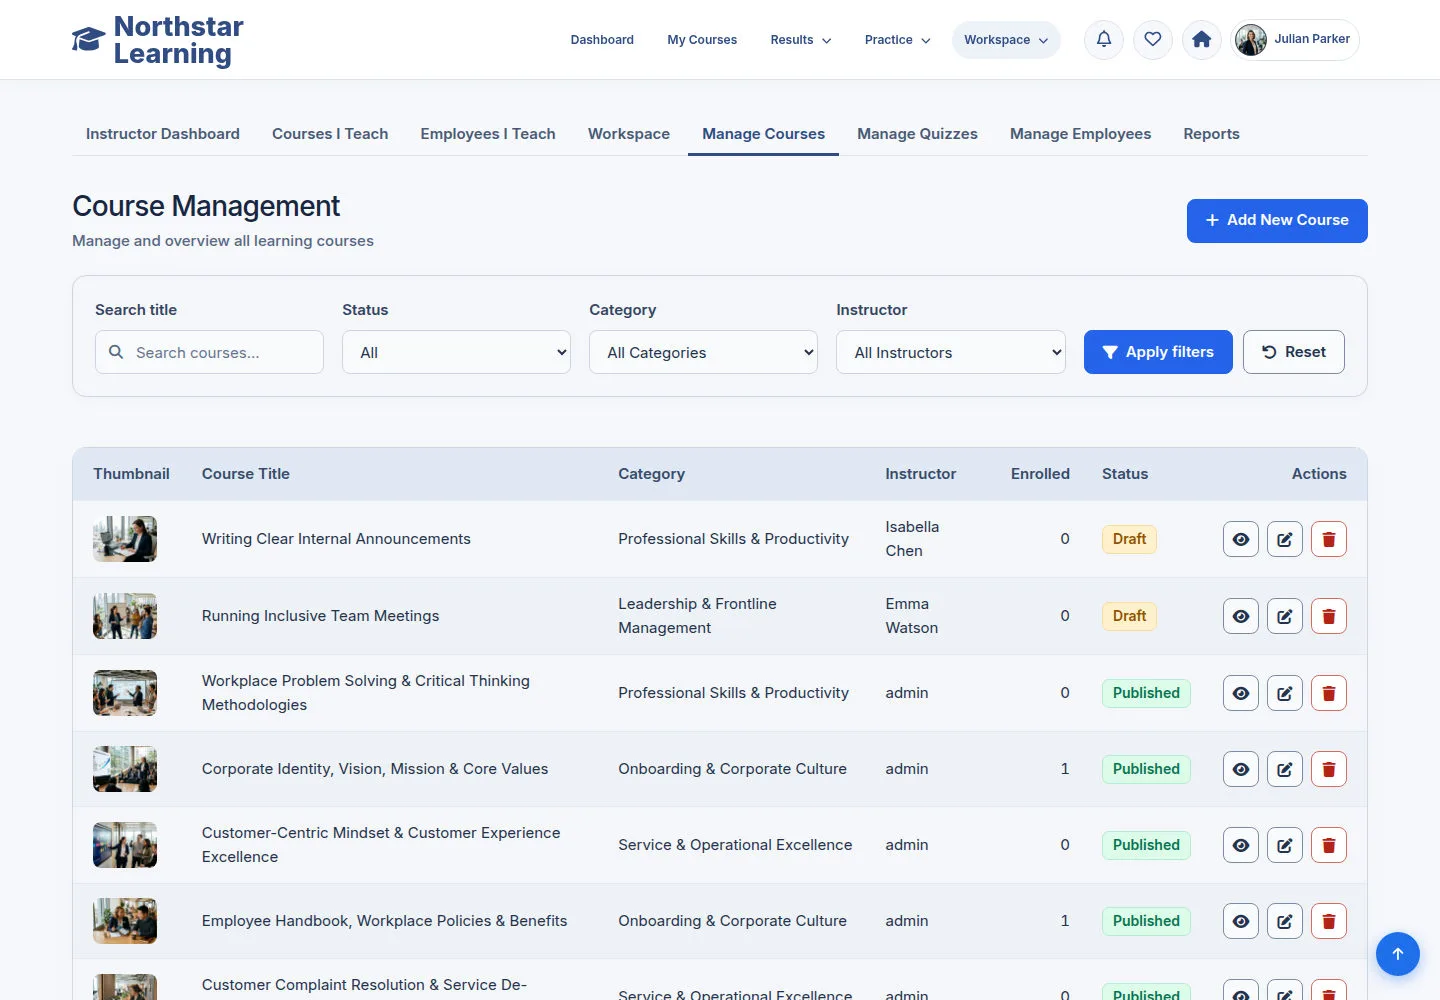This screenshot has height=1000, width=1440.
Task: Open the Manage Quizzes tab
Action: click(917, 134)
